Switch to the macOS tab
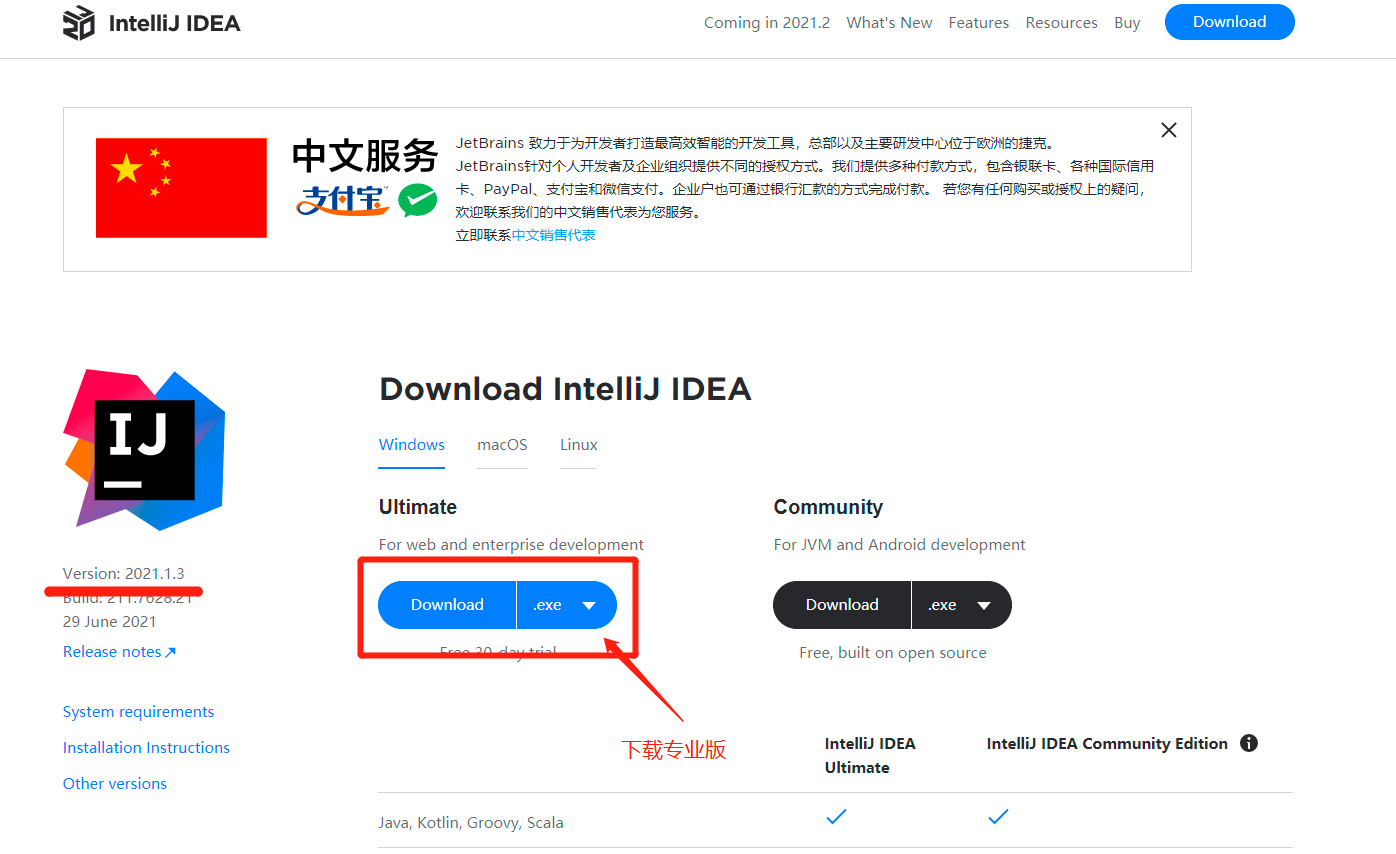This screenshot has width=1396, height=854. [x=502, y=445]
